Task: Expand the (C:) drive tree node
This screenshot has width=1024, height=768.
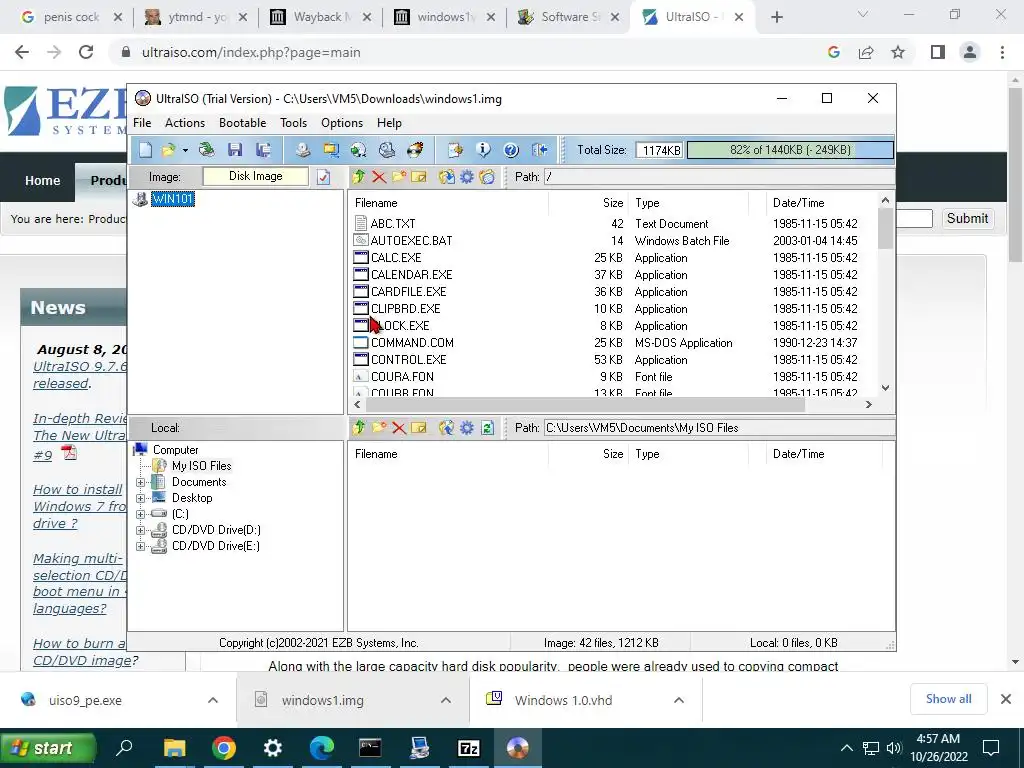Action: (140, 515)
